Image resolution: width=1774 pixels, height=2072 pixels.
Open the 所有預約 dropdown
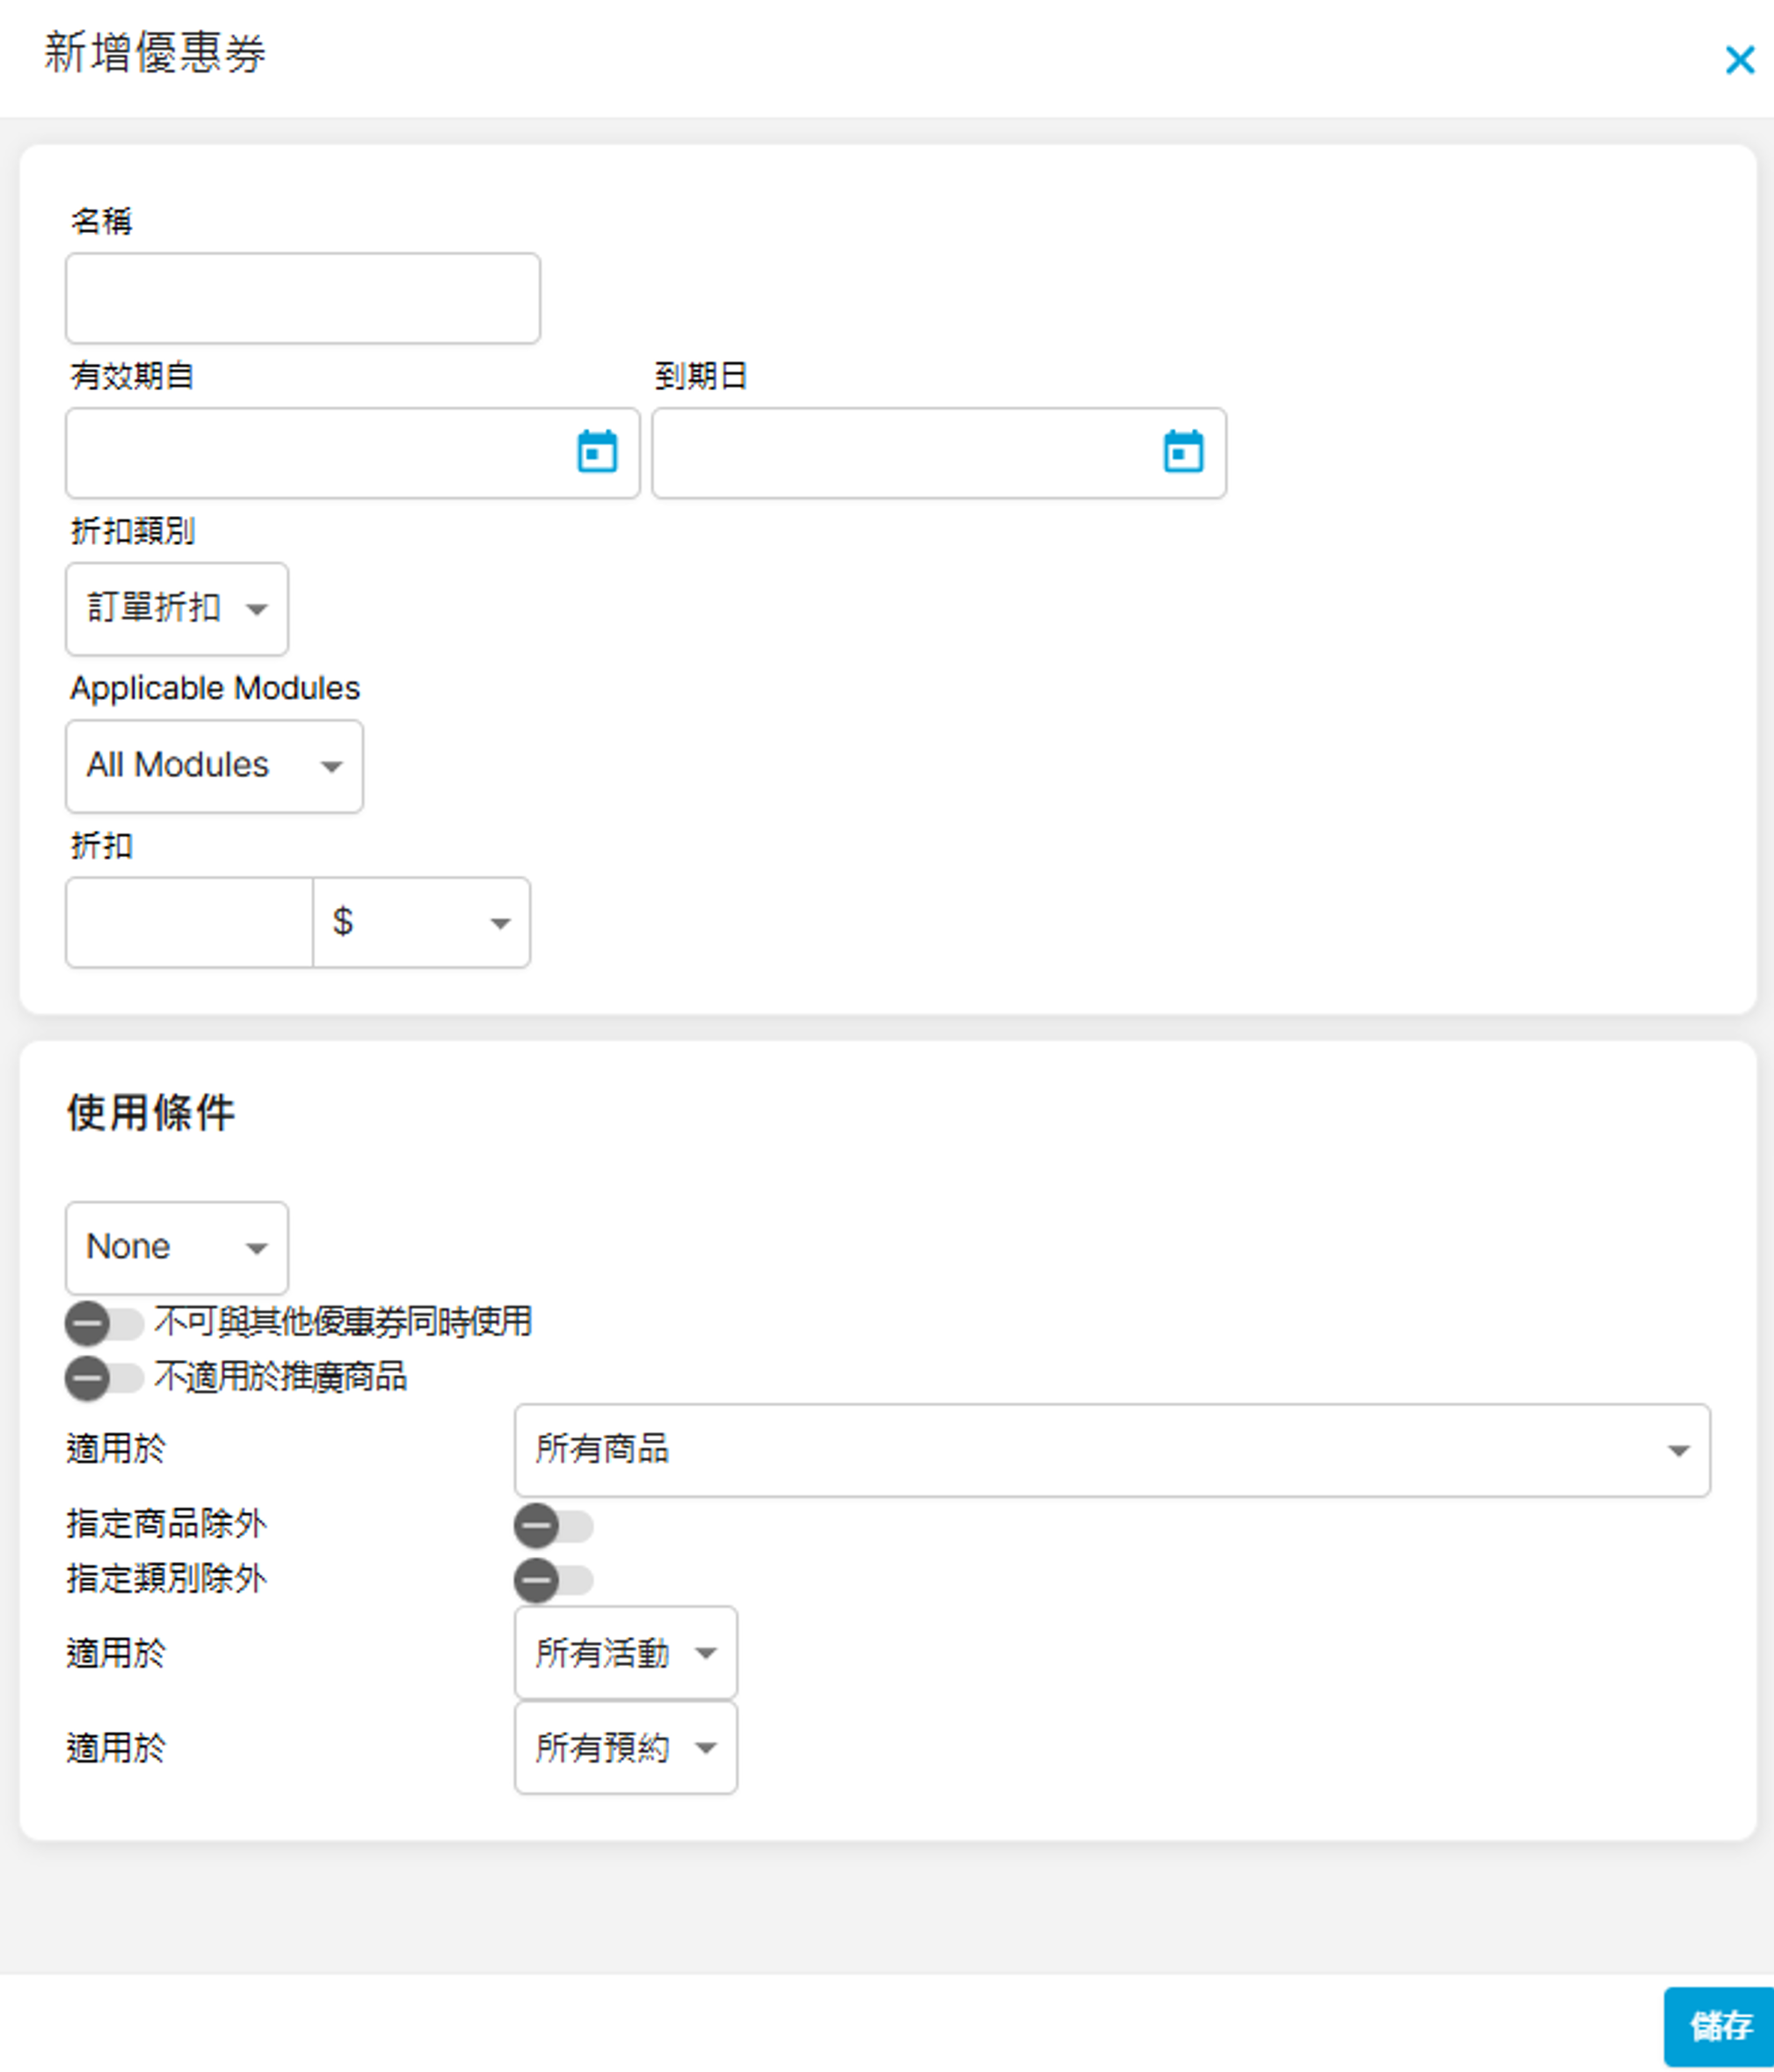(625, 1748)
